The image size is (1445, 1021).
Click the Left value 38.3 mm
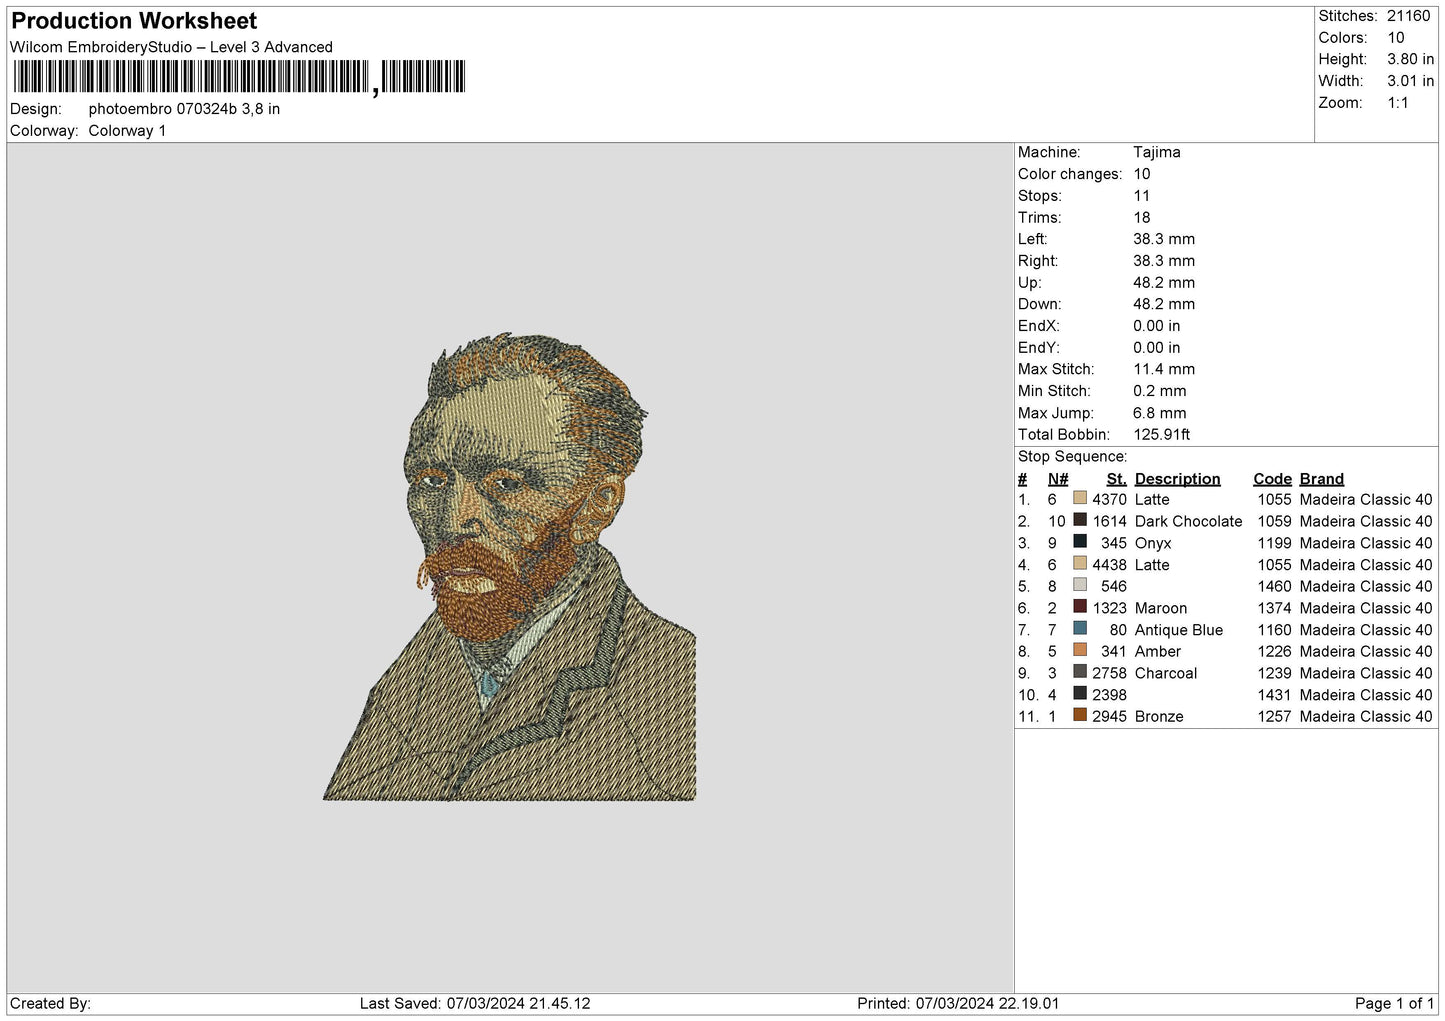tap(1164, 239)
